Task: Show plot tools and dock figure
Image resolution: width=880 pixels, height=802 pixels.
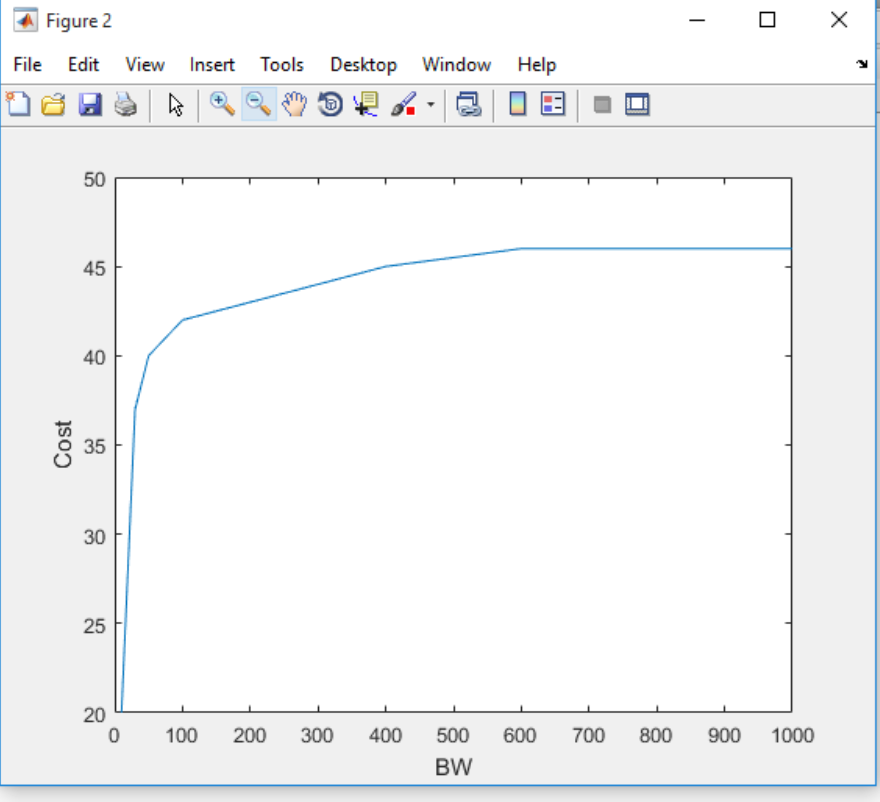Action: (x=638, y=104)
